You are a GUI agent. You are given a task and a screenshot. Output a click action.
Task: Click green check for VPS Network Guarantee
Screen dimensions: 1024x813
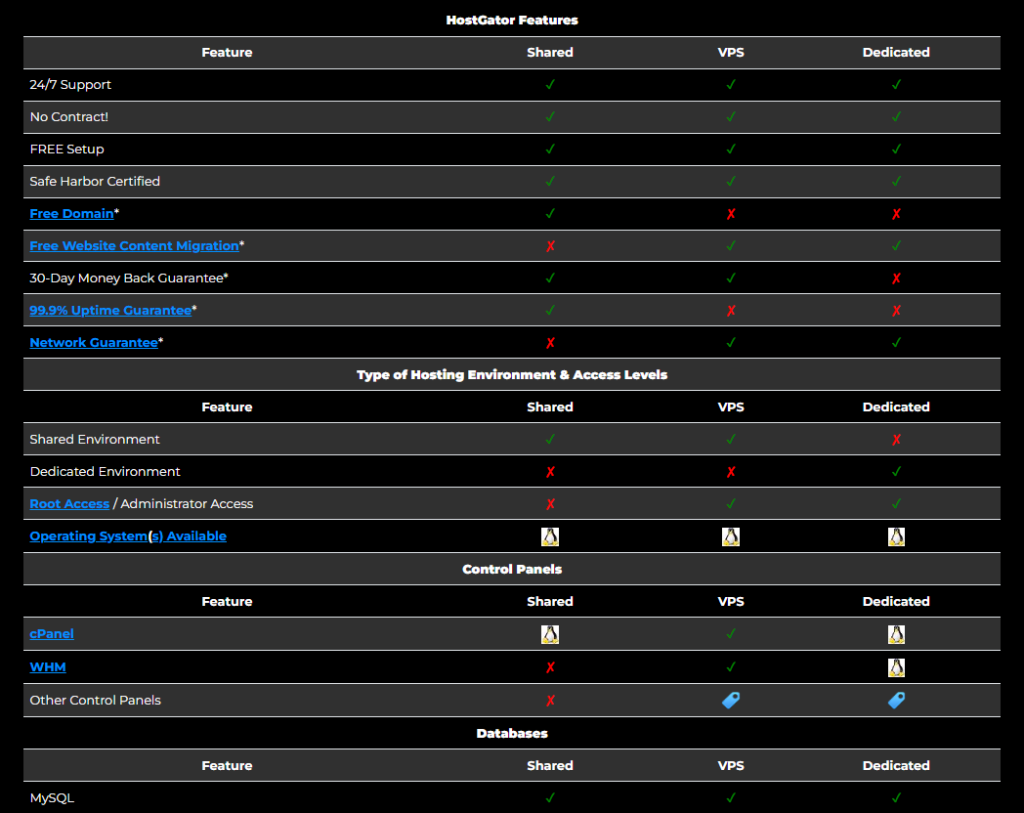(731, 342)
